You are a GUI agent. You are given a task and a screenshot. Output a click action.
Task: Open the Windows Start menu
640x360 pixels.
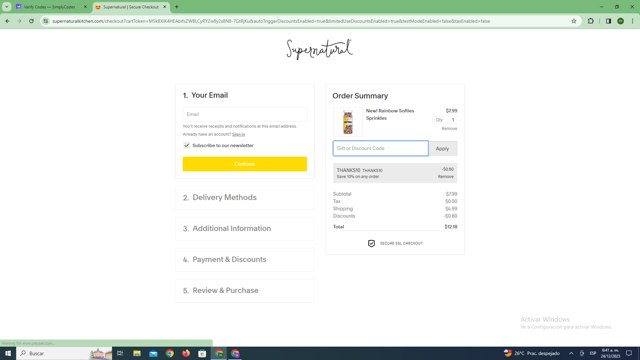pyautogui.click(x=8, y=353)
